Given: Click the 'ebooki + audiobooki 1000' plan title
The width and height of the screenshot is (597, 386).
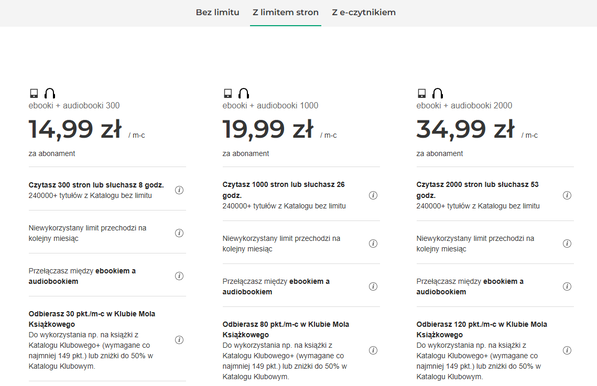Looking at the screenshot, I should coord(270,105).
